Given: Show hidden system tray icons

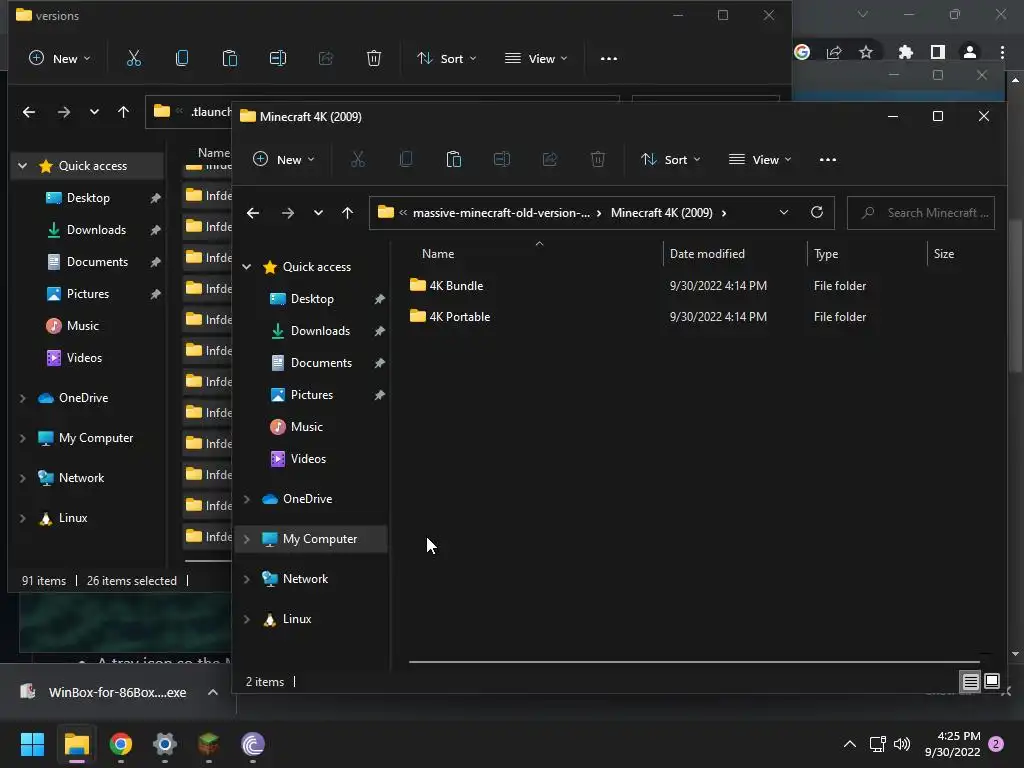Looking at the screenshot, I should point(850,744).
